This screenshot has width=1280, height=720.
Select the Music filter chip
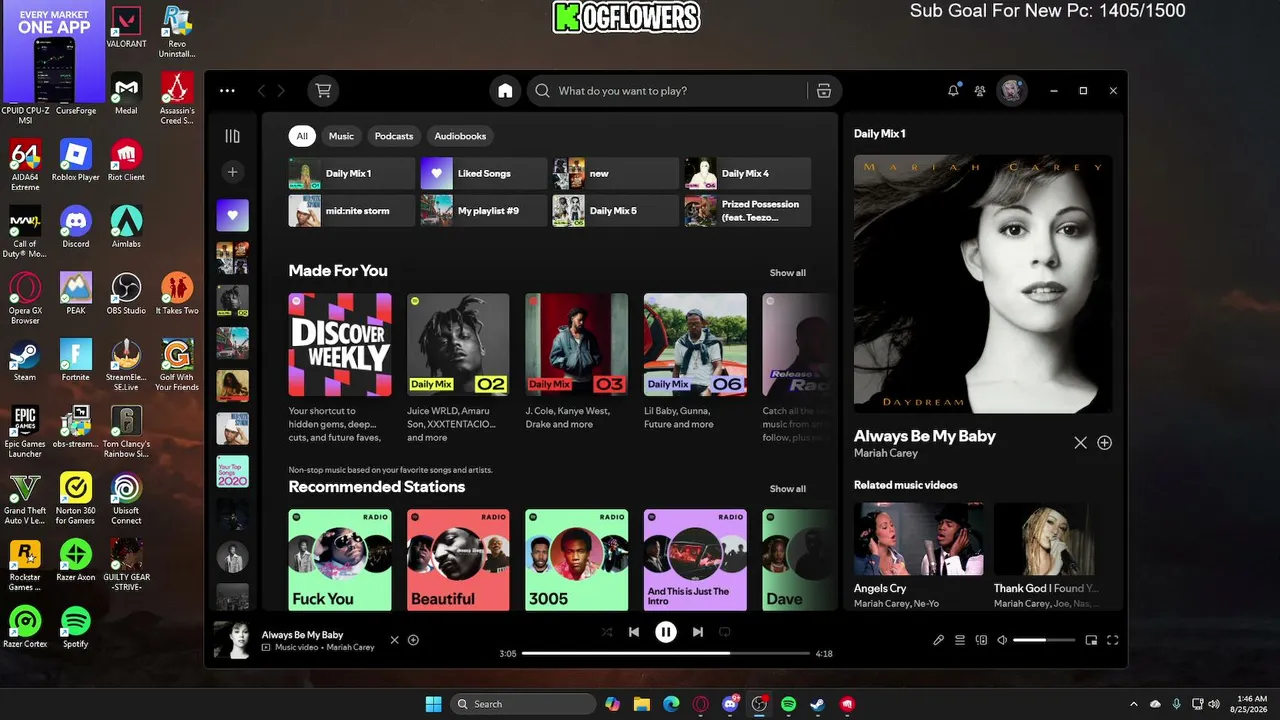(x=341, y=136)
